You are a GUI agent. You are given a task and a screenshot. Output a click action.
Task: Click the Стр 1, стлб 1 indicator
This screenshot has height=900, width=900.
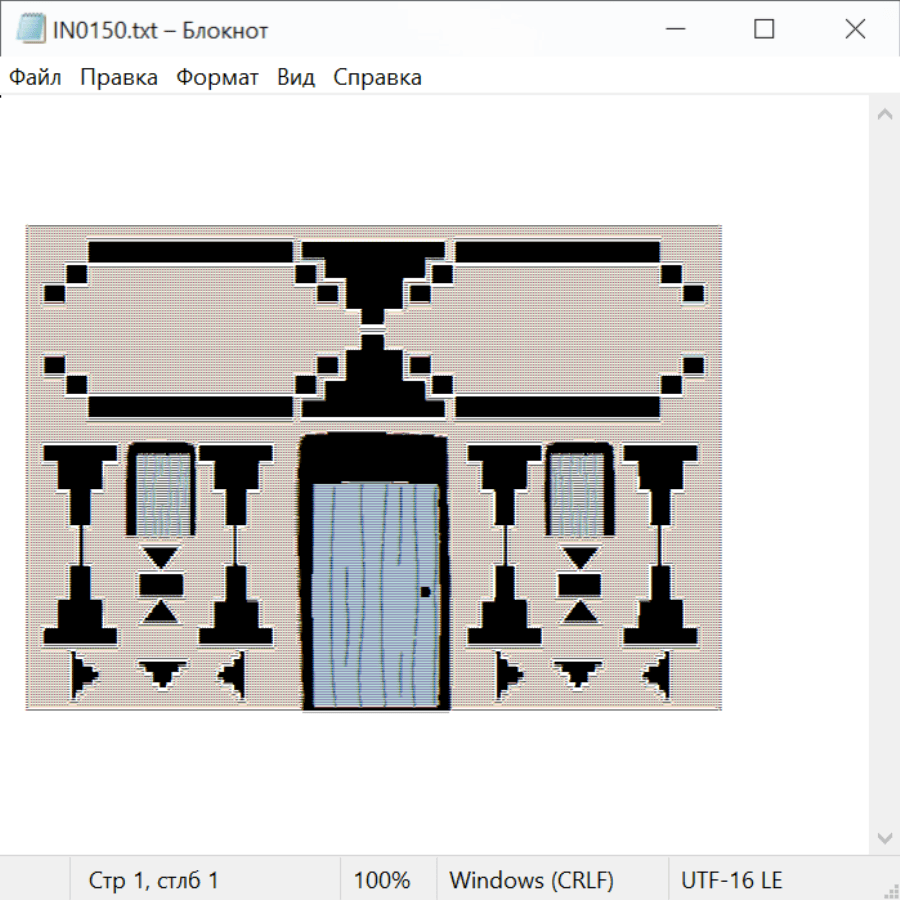154,881
